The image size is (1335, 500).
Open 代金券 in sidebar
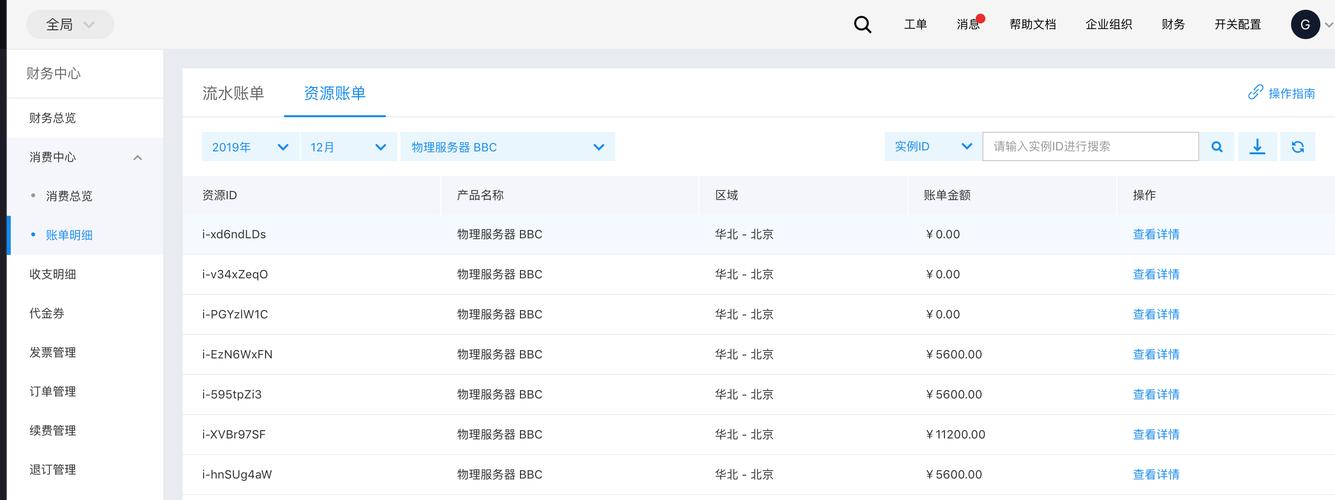pos(47,313)
